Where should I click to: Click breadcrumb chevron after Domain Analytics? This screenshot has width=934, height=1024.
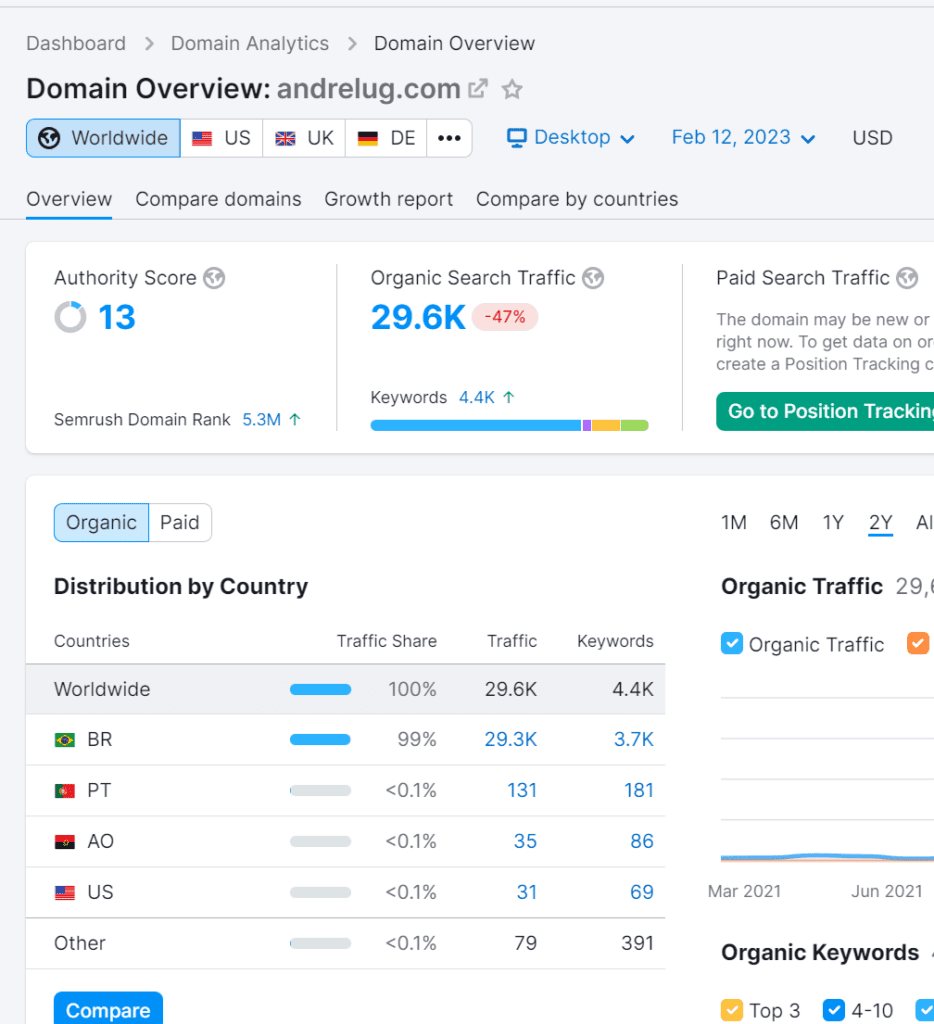352,44
